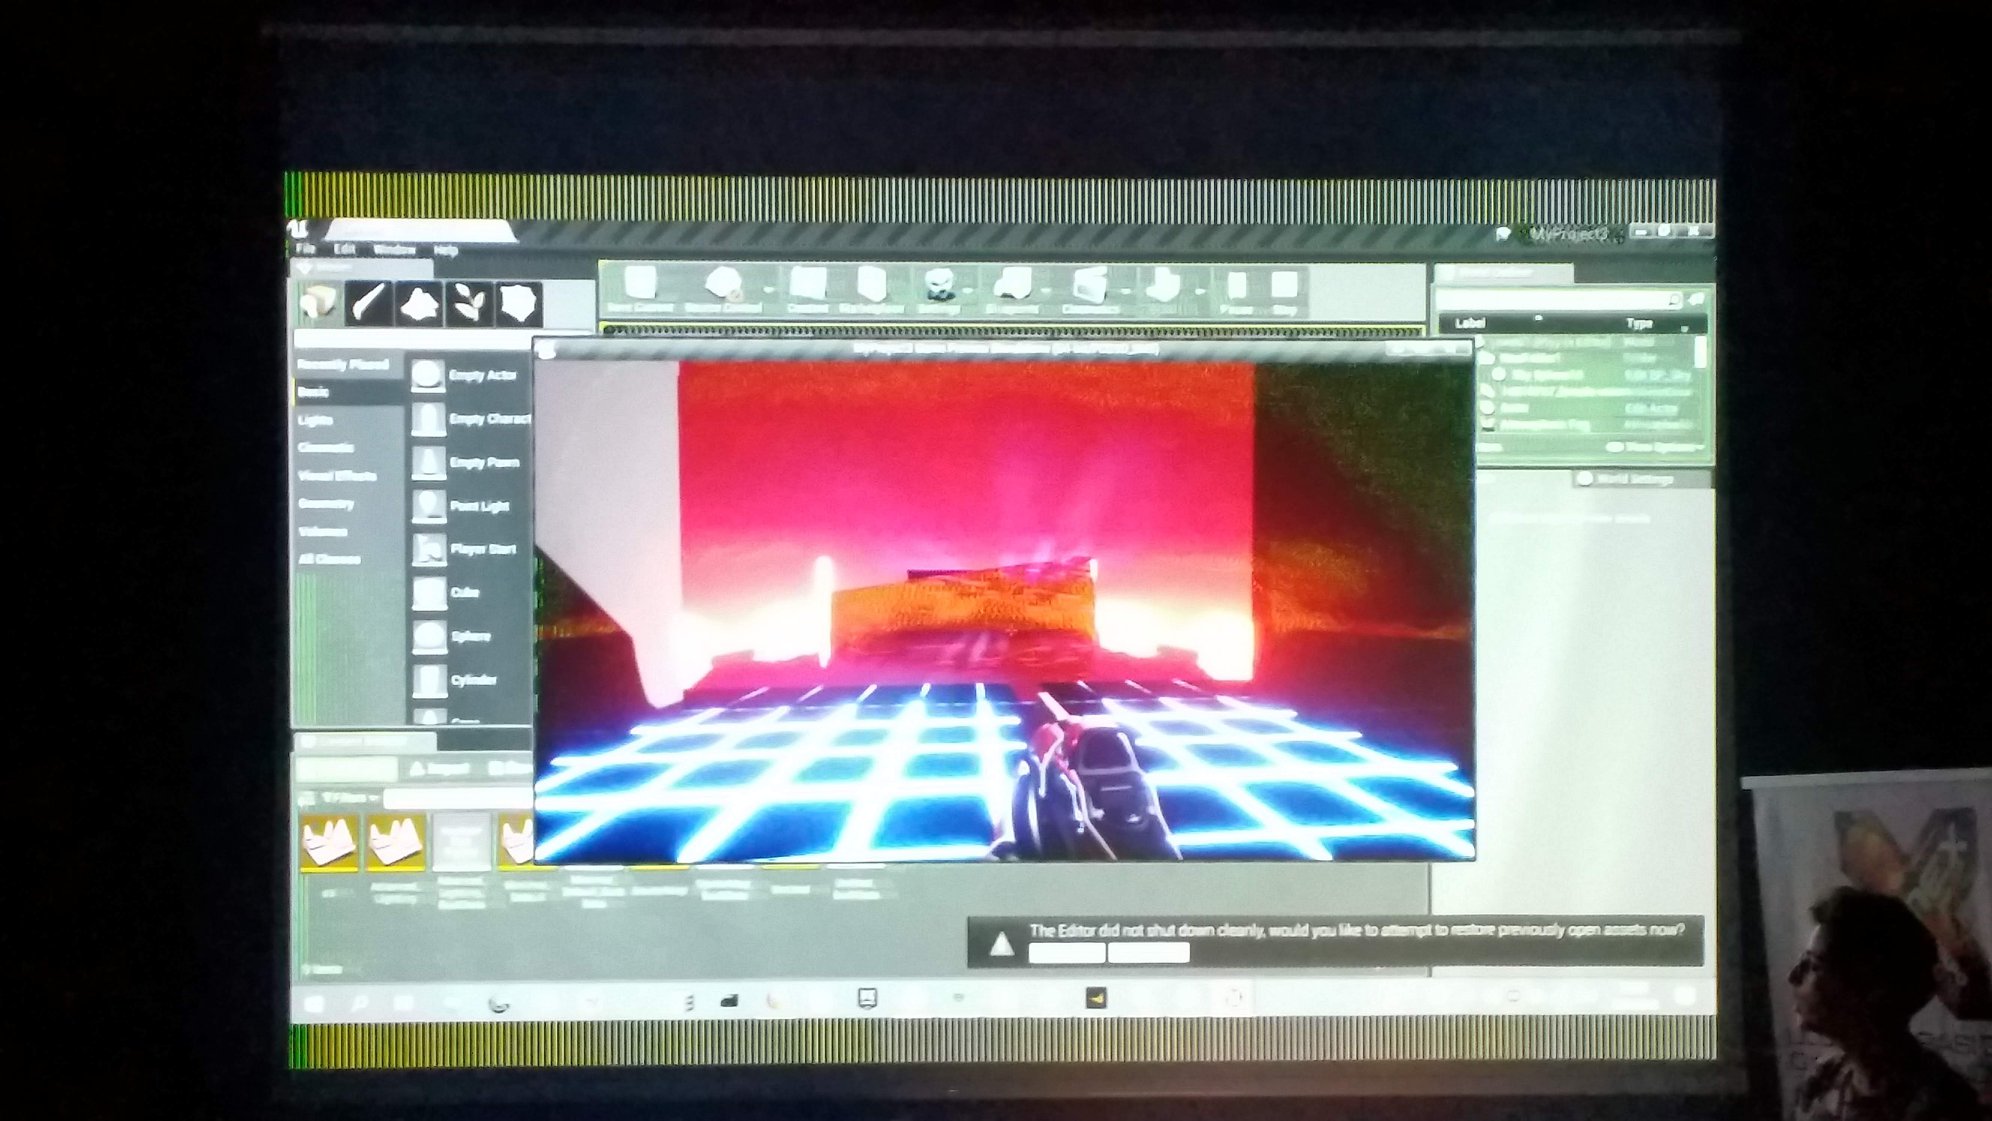The image size is (1992, 1121).
Task: Open the Windows Start button
Action: [313, 1002]
